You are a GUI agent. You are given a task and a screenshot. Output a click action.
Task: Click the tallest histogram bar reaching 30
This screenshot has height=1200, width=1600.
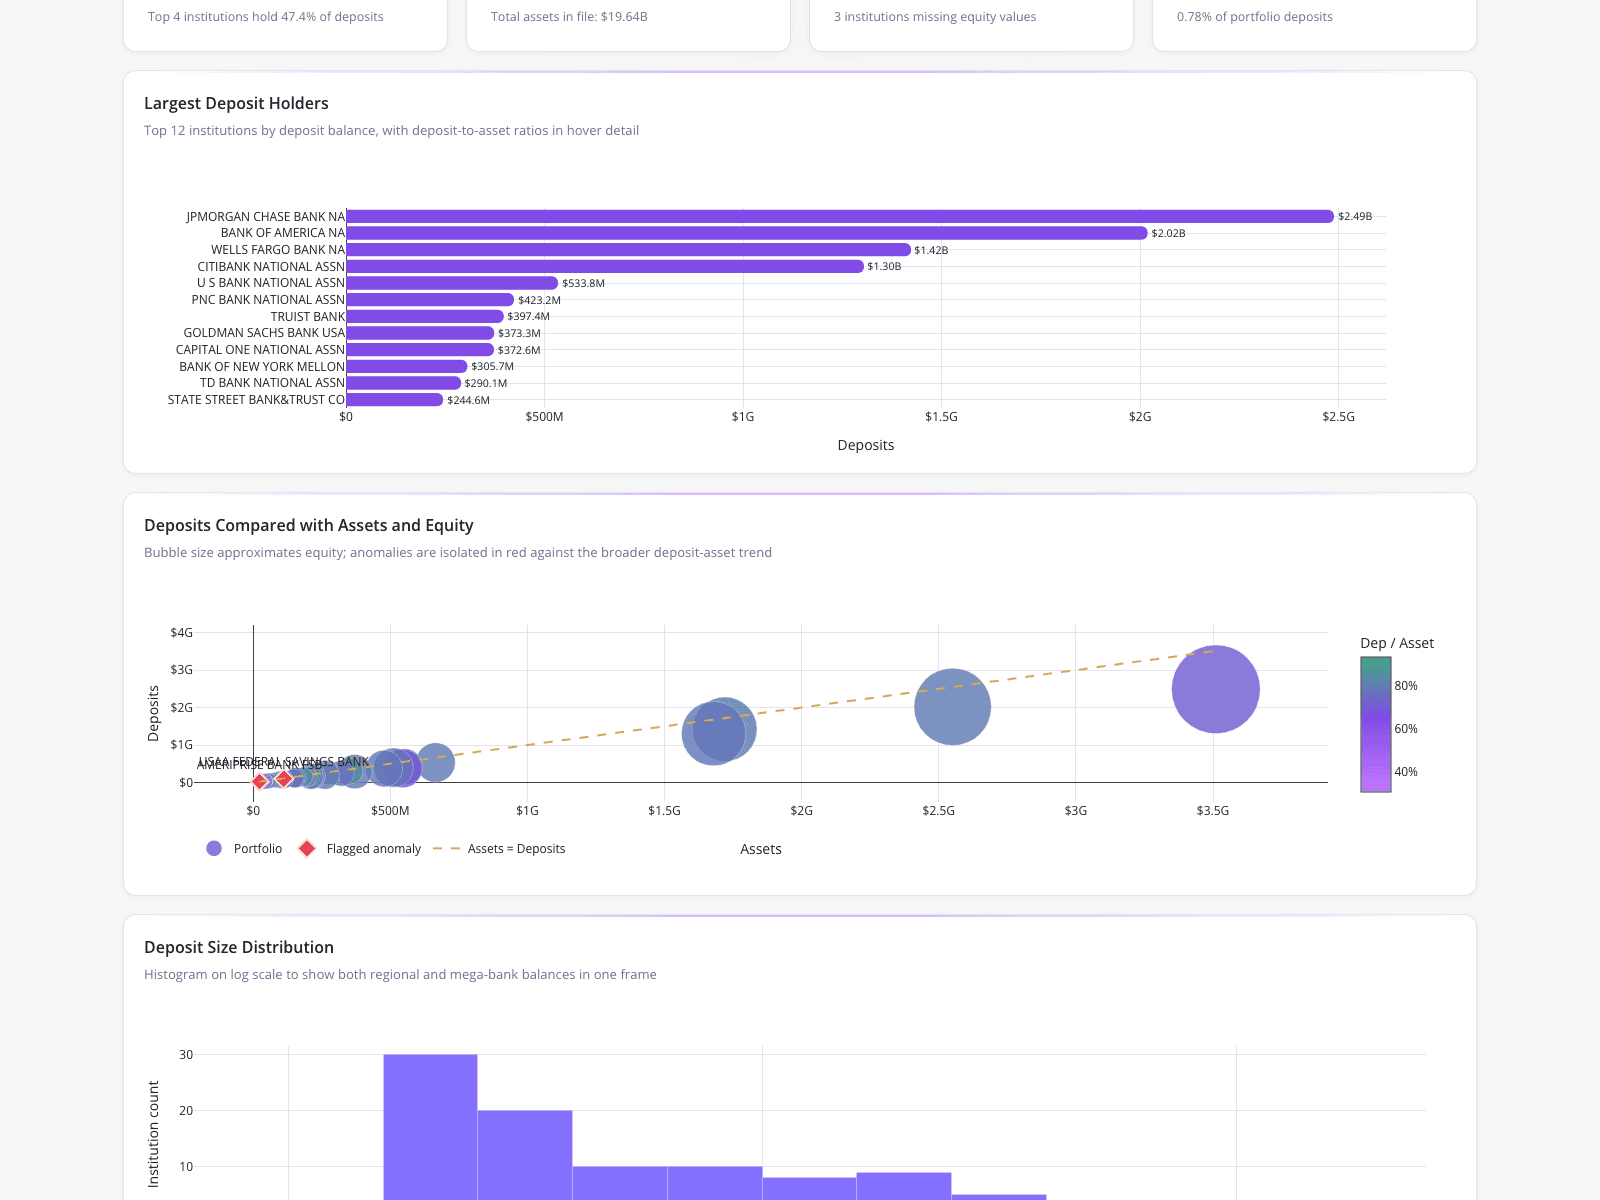tap(430, 1127)
